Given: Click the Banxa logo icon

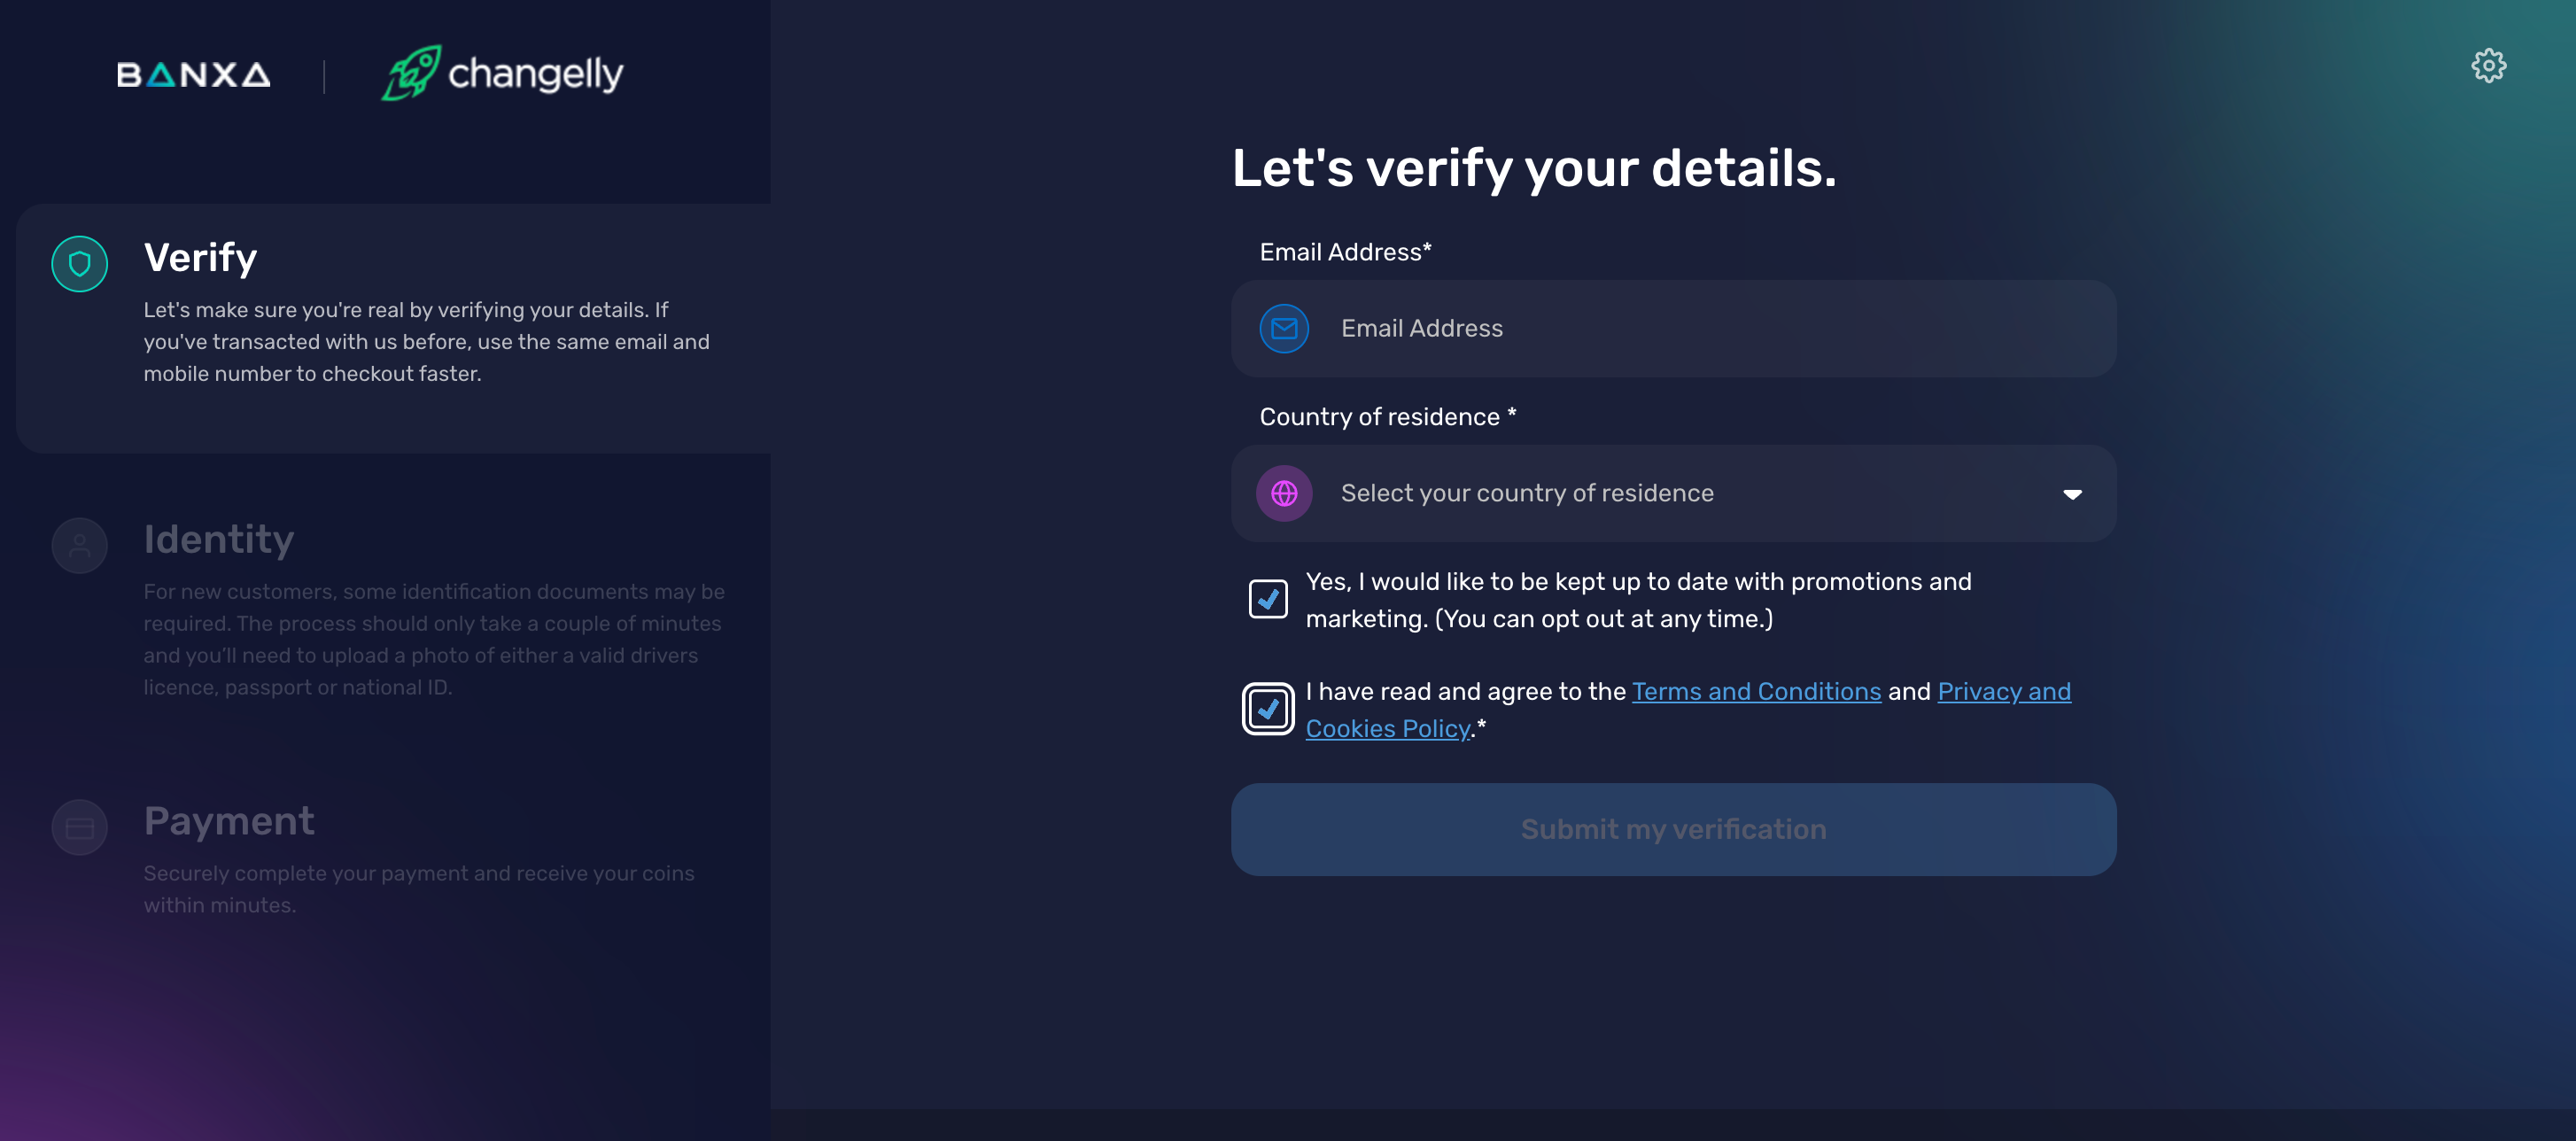Looking at the screenshot, I should [x=194, y=73].
